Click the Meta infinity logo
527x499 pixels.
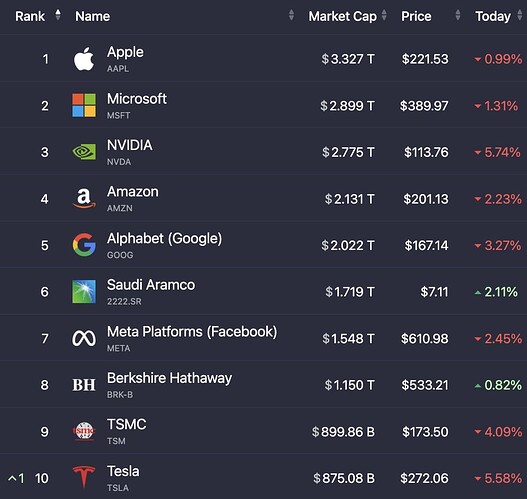click(84, 338)
